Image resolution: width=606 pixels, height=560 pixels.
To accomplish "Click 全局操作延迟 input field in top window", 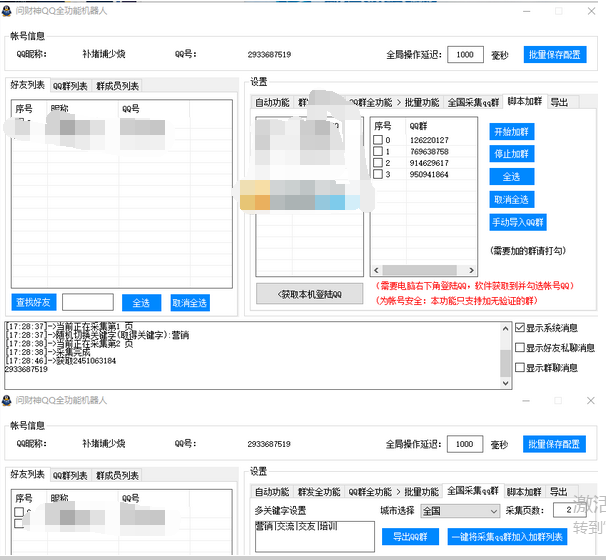I will (465, 54).
